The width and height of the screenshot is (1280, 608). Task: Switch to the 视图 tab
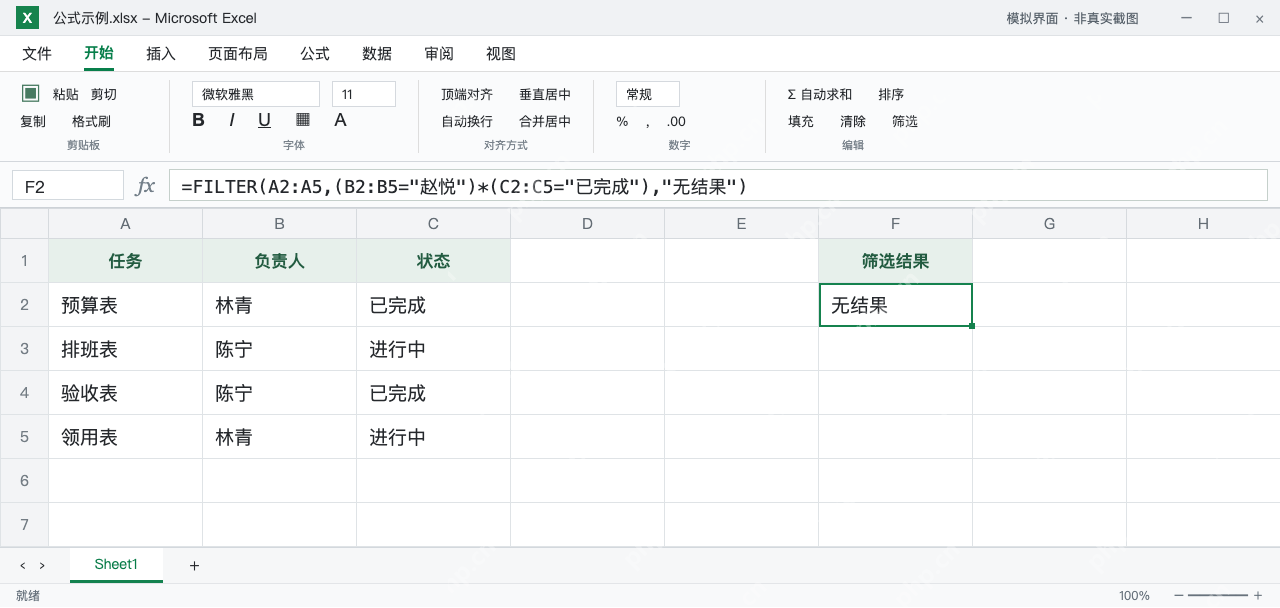click(x=501, y=54)
